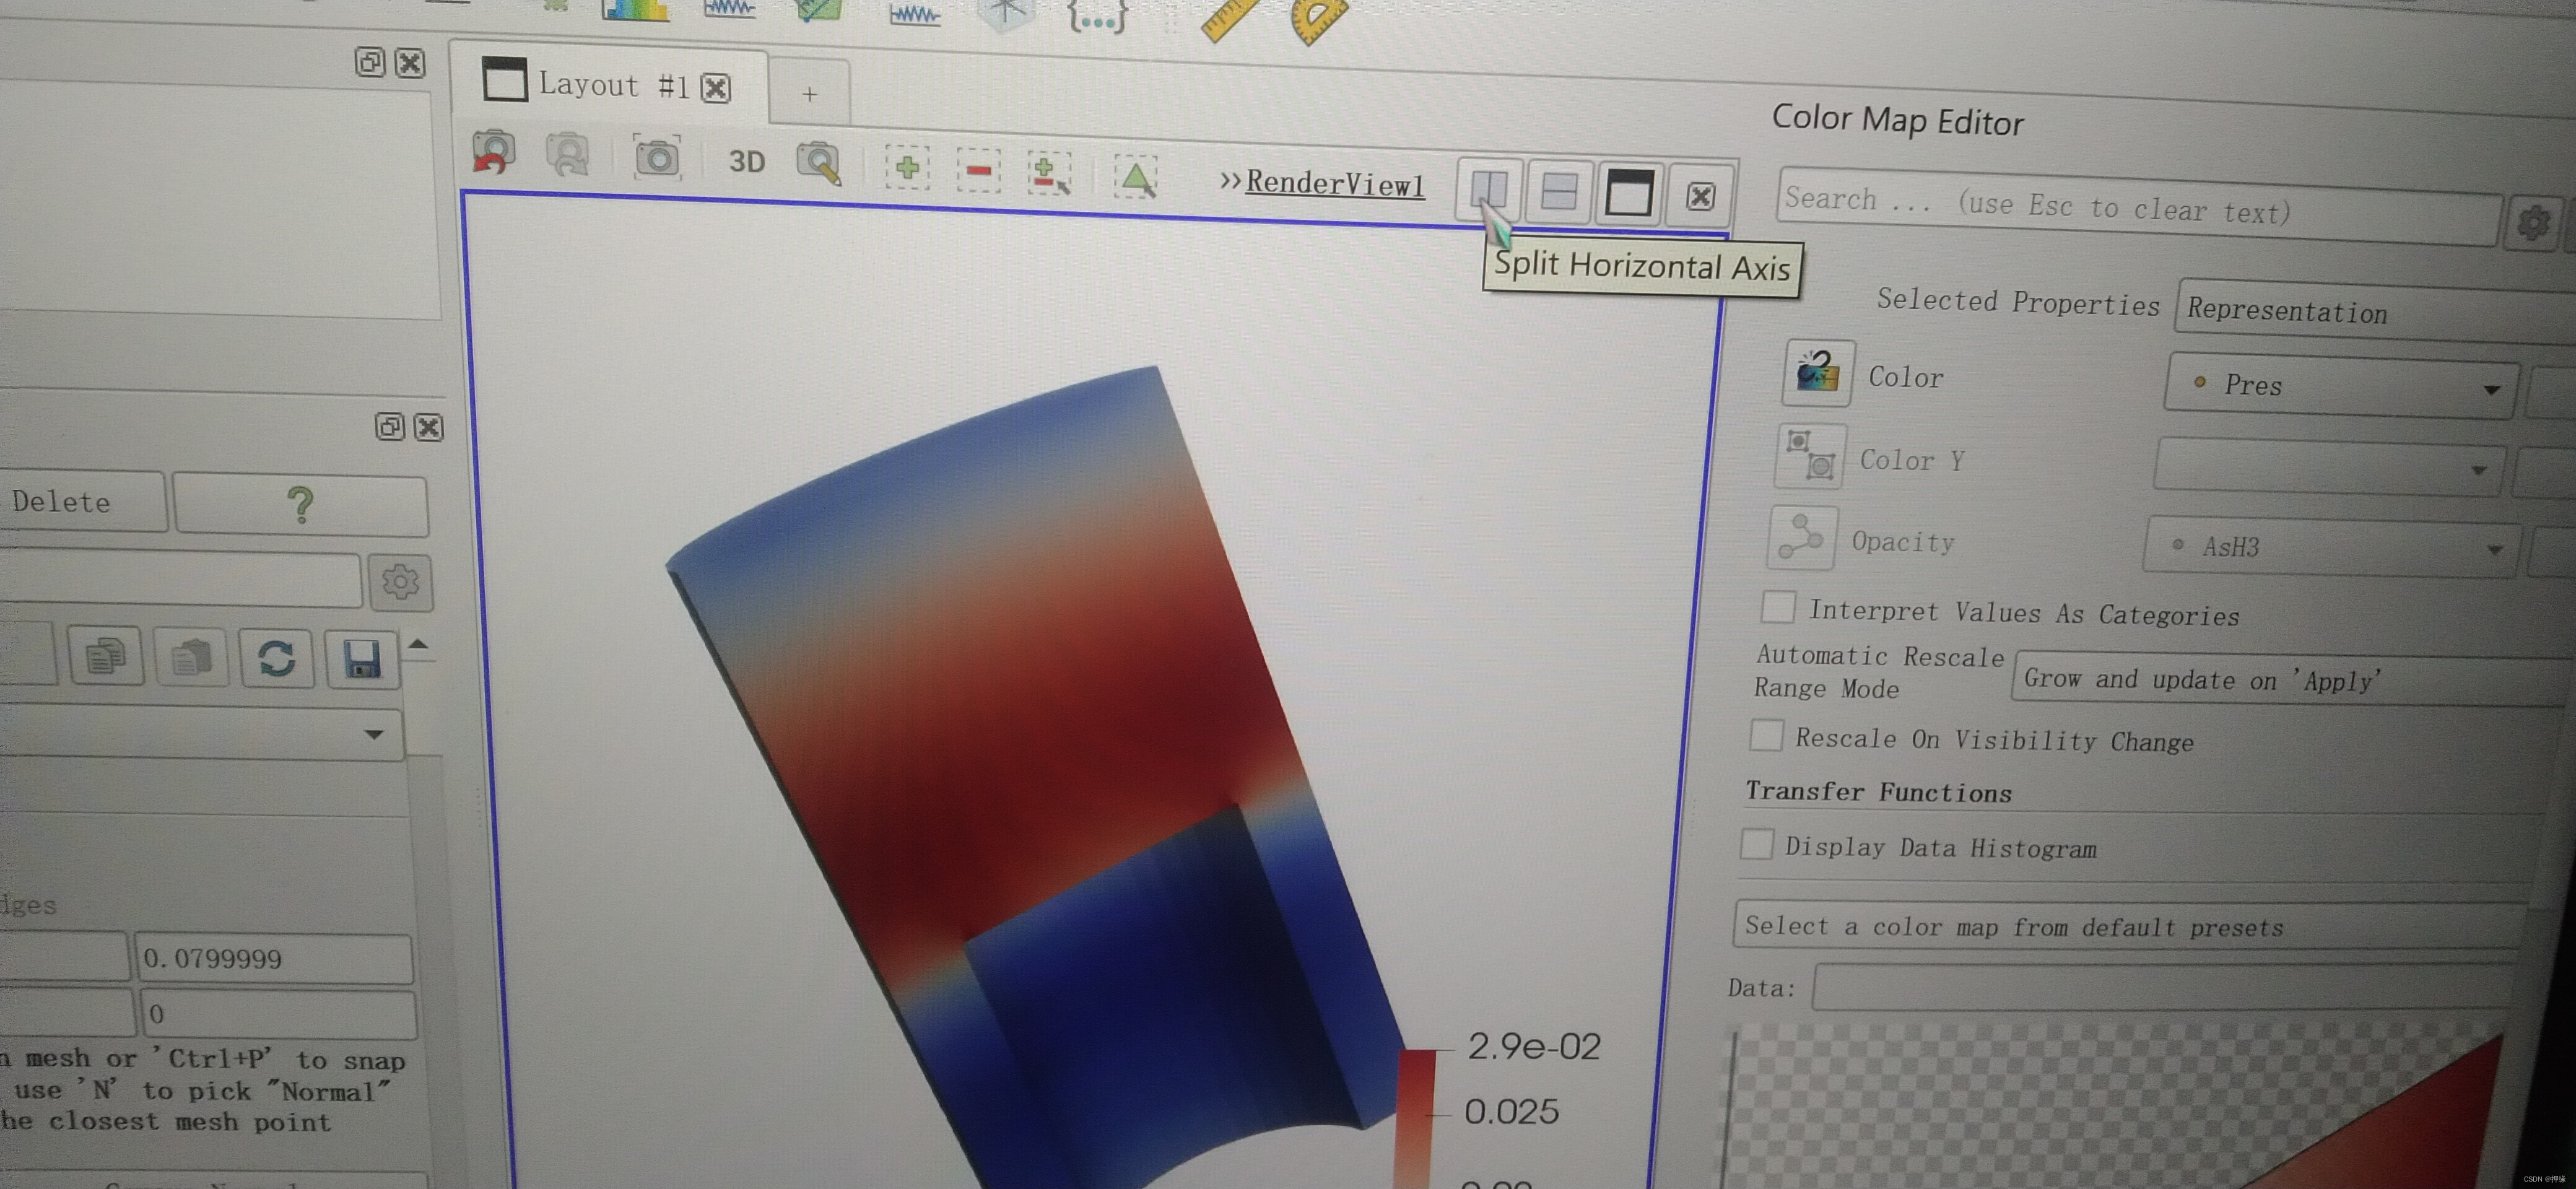
Task: Open the Automatic Rescale Range Mode dropdown
Action: coord(2293,680)
